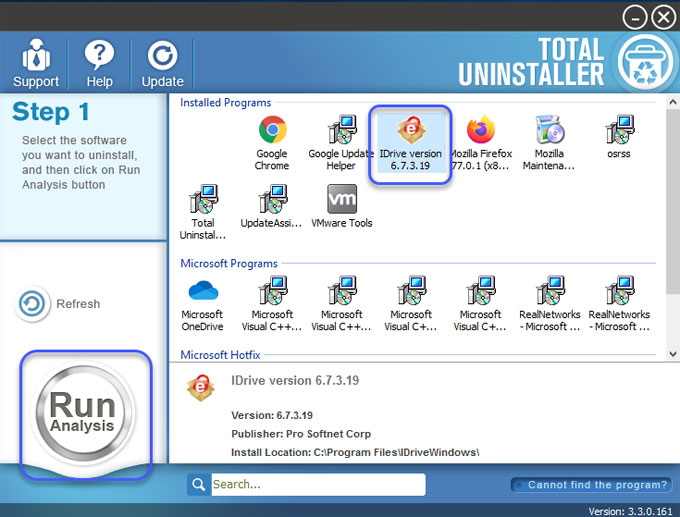Click 'Cannot find the program?' button
The height and width of the screenshot is (517, 680).
[x=592, y=484]
